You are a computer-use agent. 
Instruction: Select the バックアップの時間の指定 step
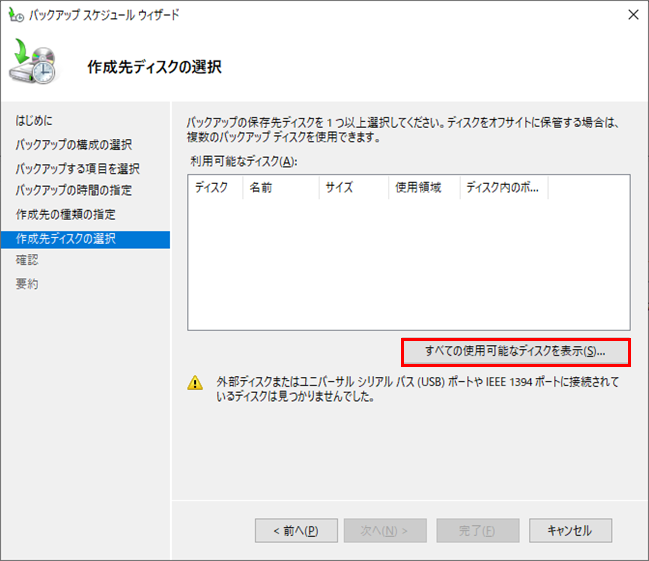pyautogui.click(x=74, y=190)
